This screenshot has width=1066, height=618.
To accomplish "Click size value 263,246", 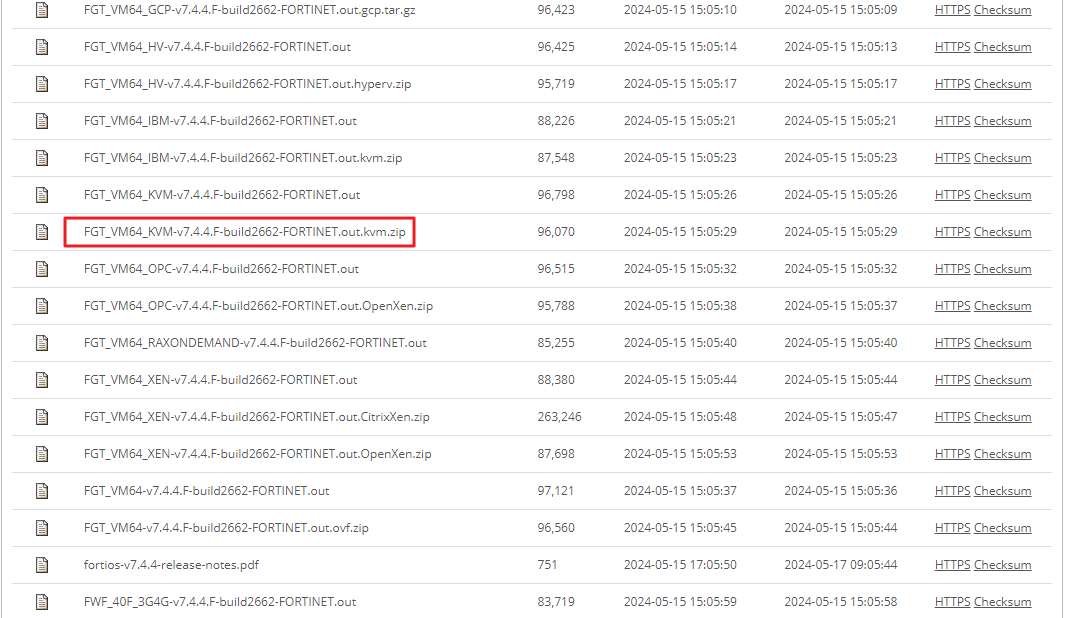I will (560, 417).
